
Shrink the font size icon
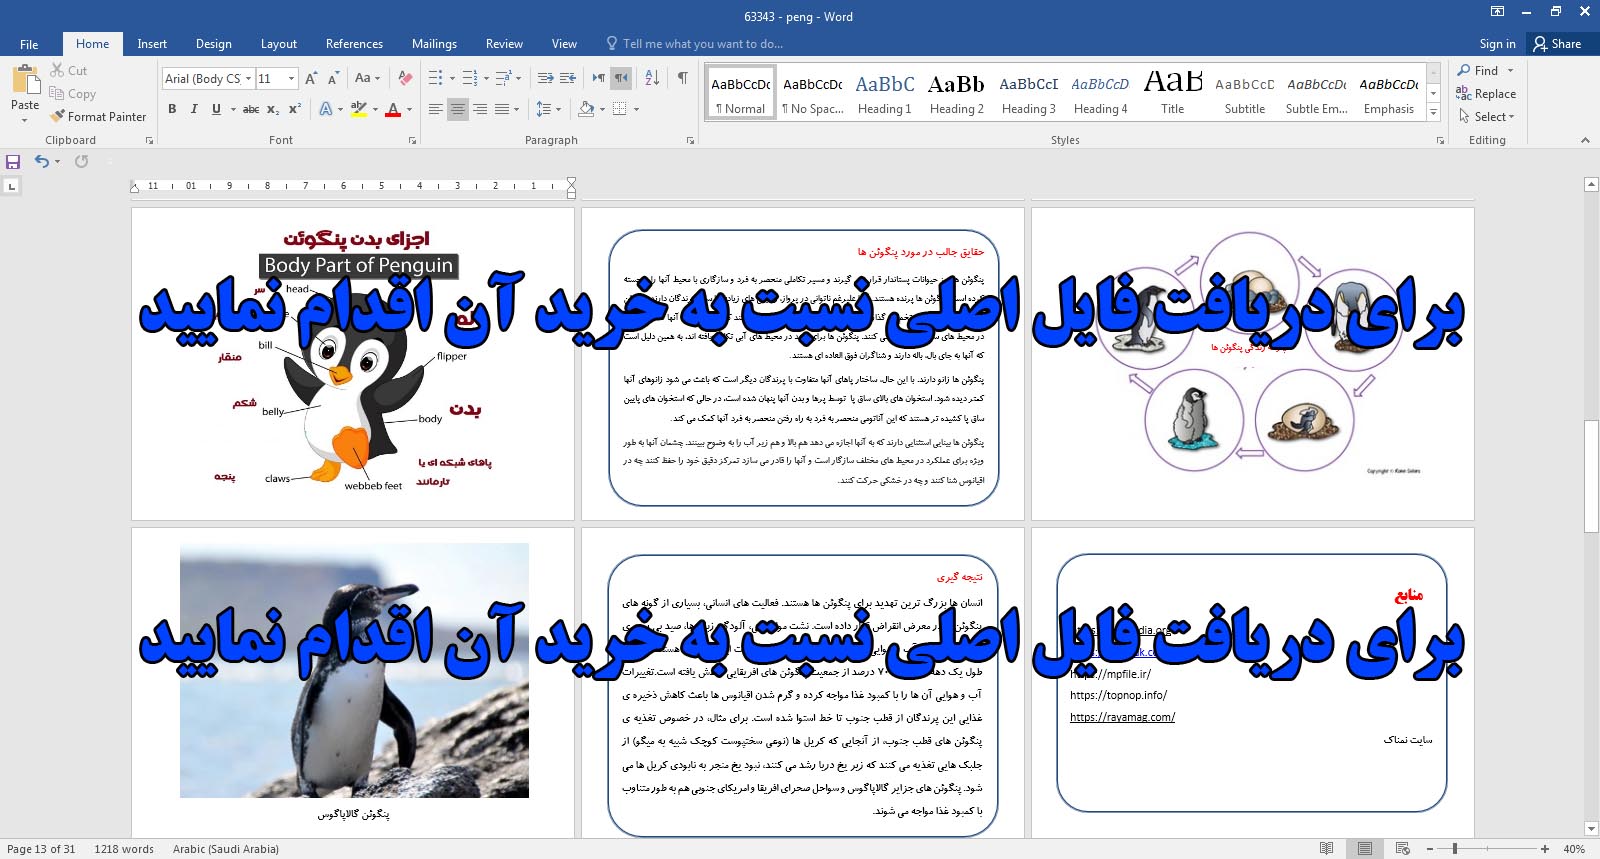(333, 78)
